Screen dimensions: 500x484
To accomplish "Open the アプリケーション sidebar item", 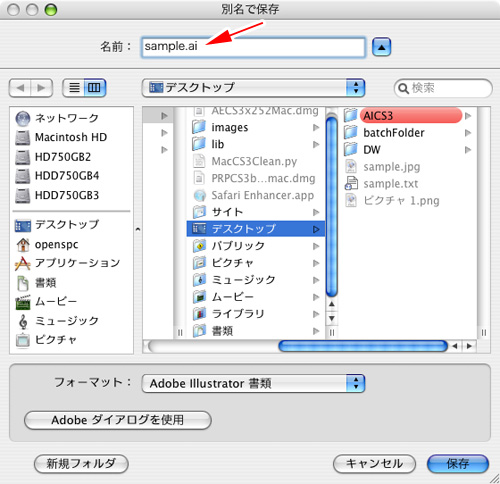I will coord(67,263).
